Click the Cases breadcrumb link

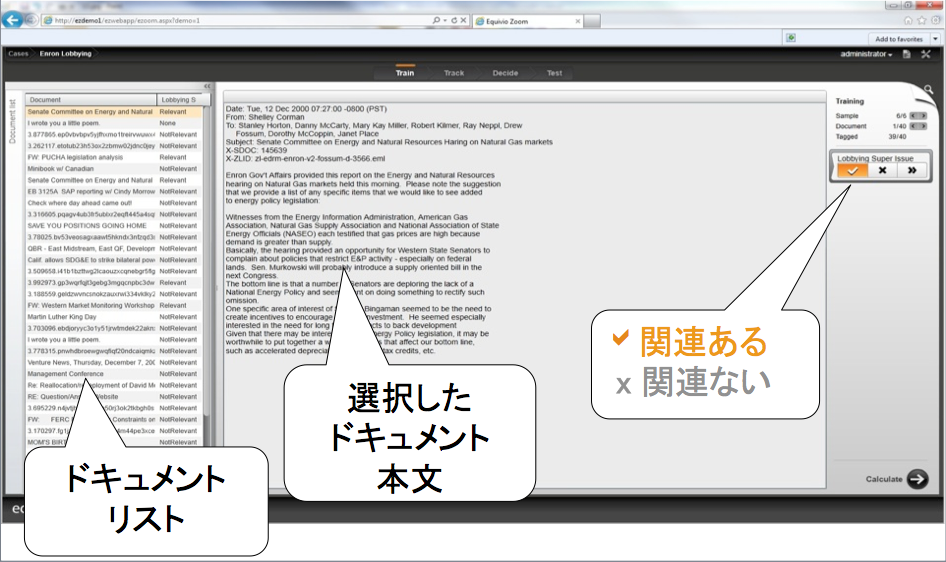click(x=18, y=54)
